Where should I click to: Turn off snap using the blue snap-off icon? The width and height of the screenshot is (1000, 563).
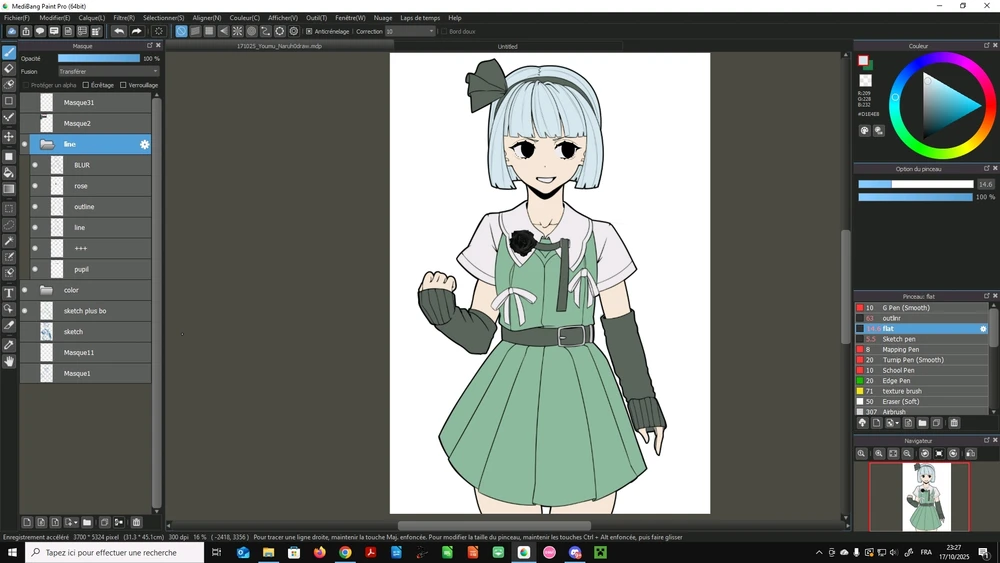(181, 31)
